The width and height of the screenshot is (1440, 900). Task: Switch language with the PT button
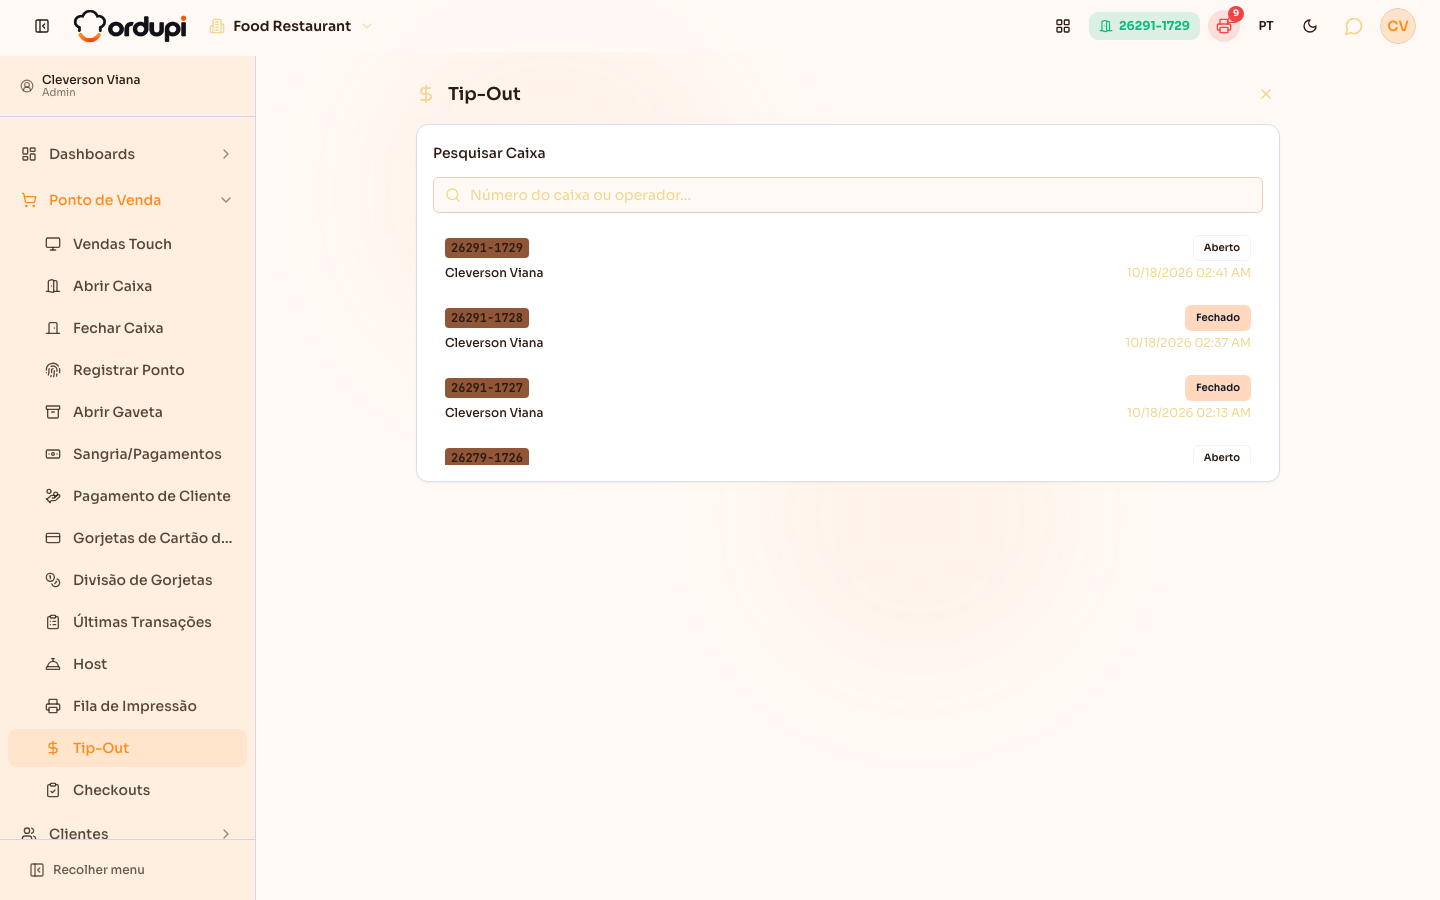pos(1266,26)
